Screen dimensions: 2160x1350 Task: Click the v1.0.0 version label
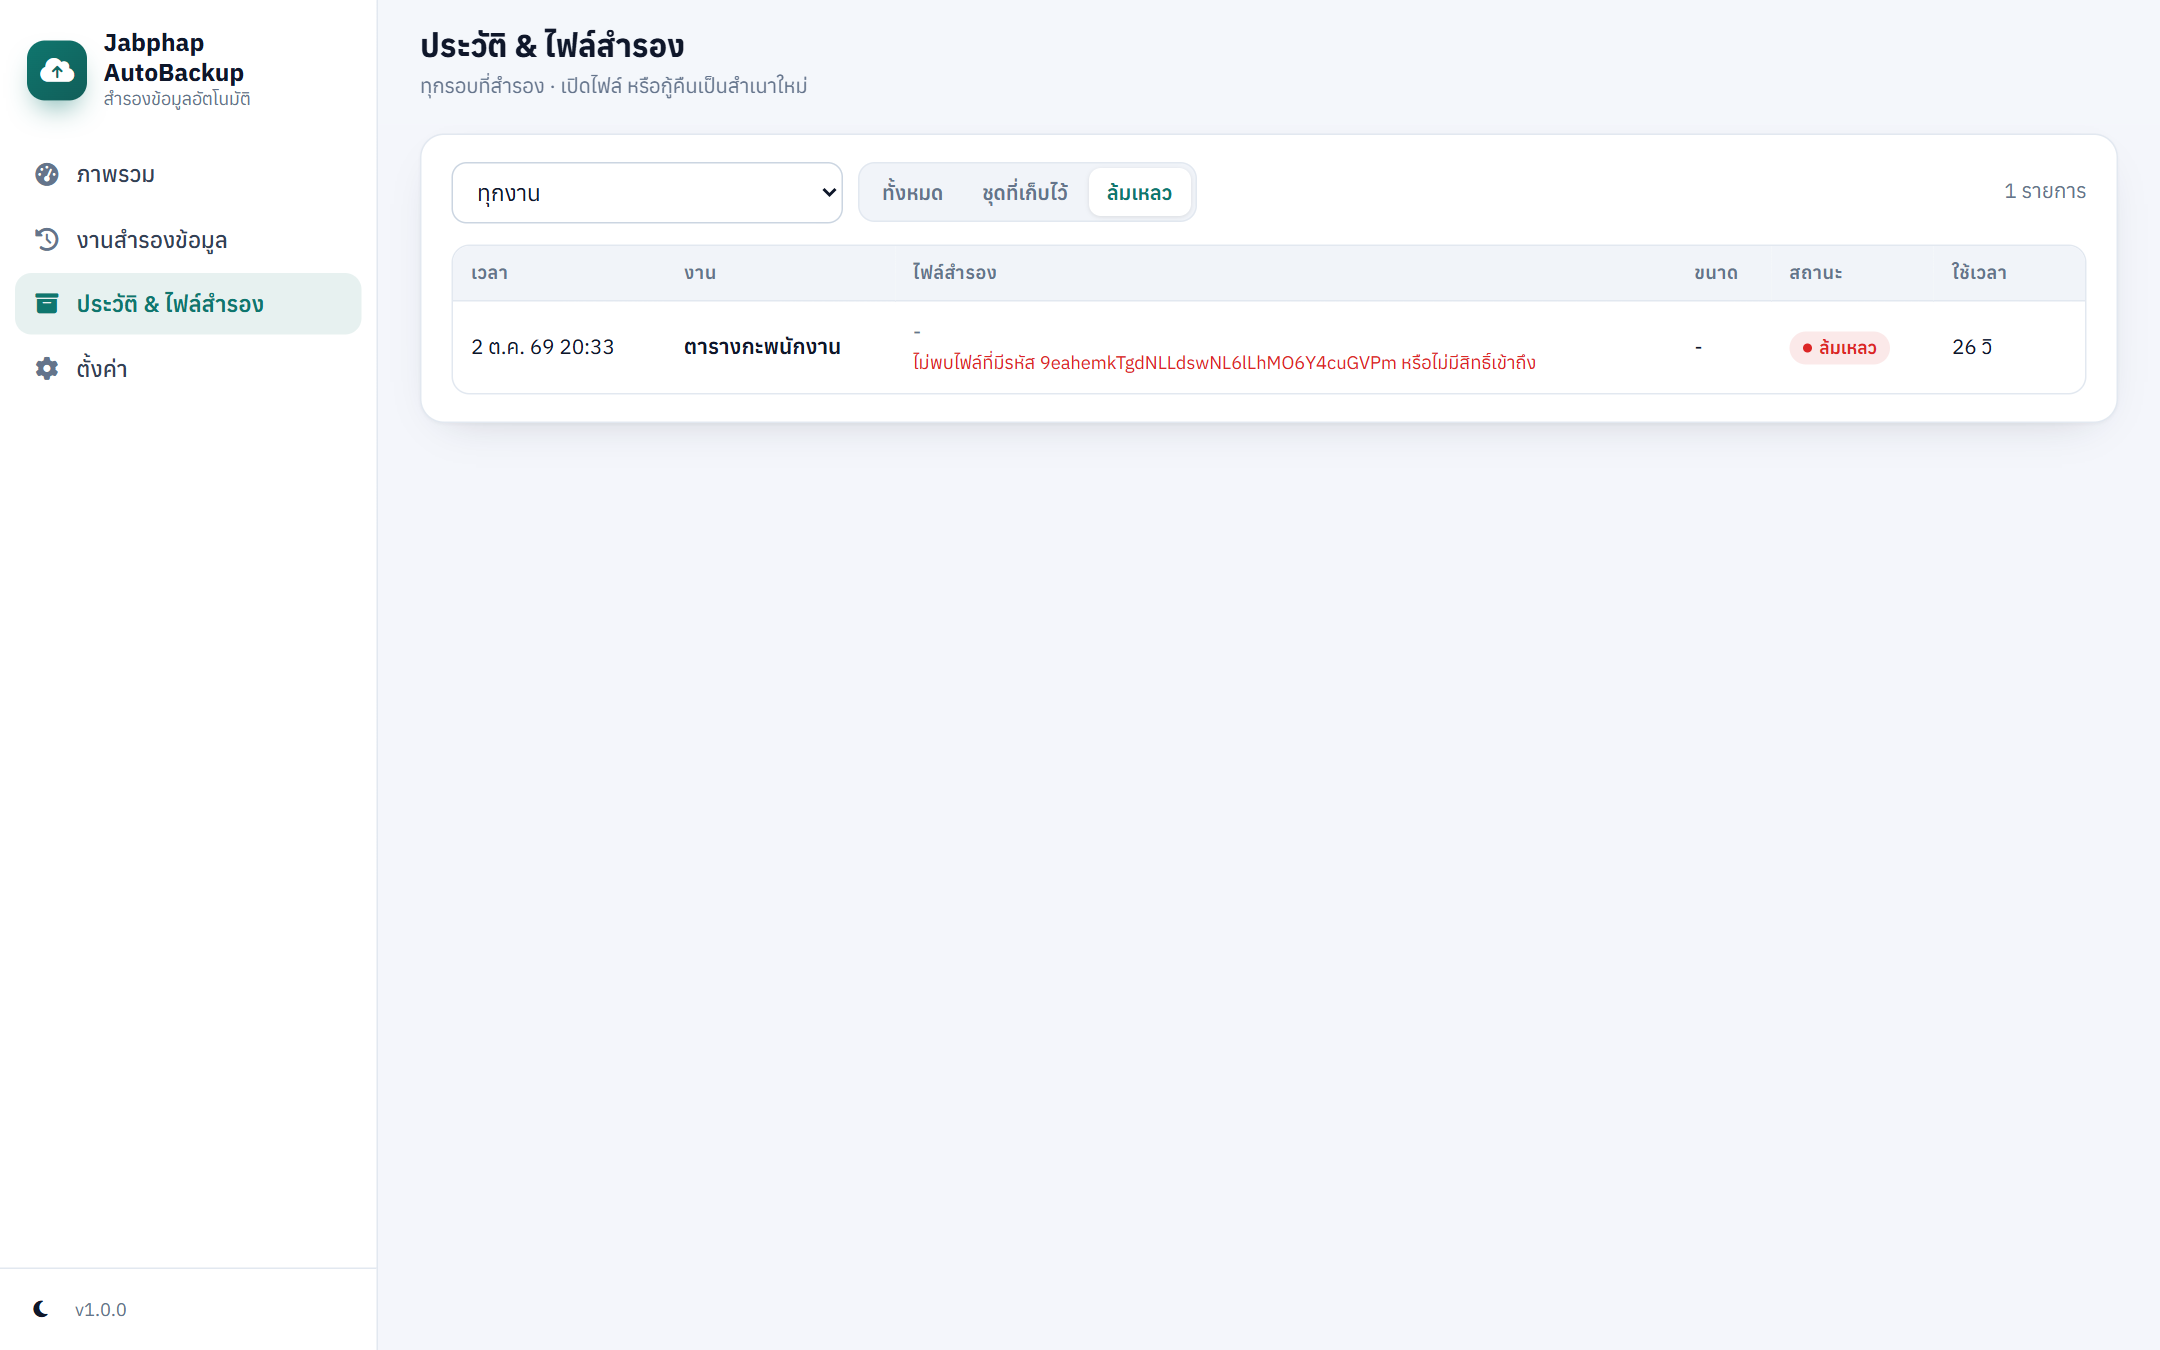click(x=101, y=1309)
